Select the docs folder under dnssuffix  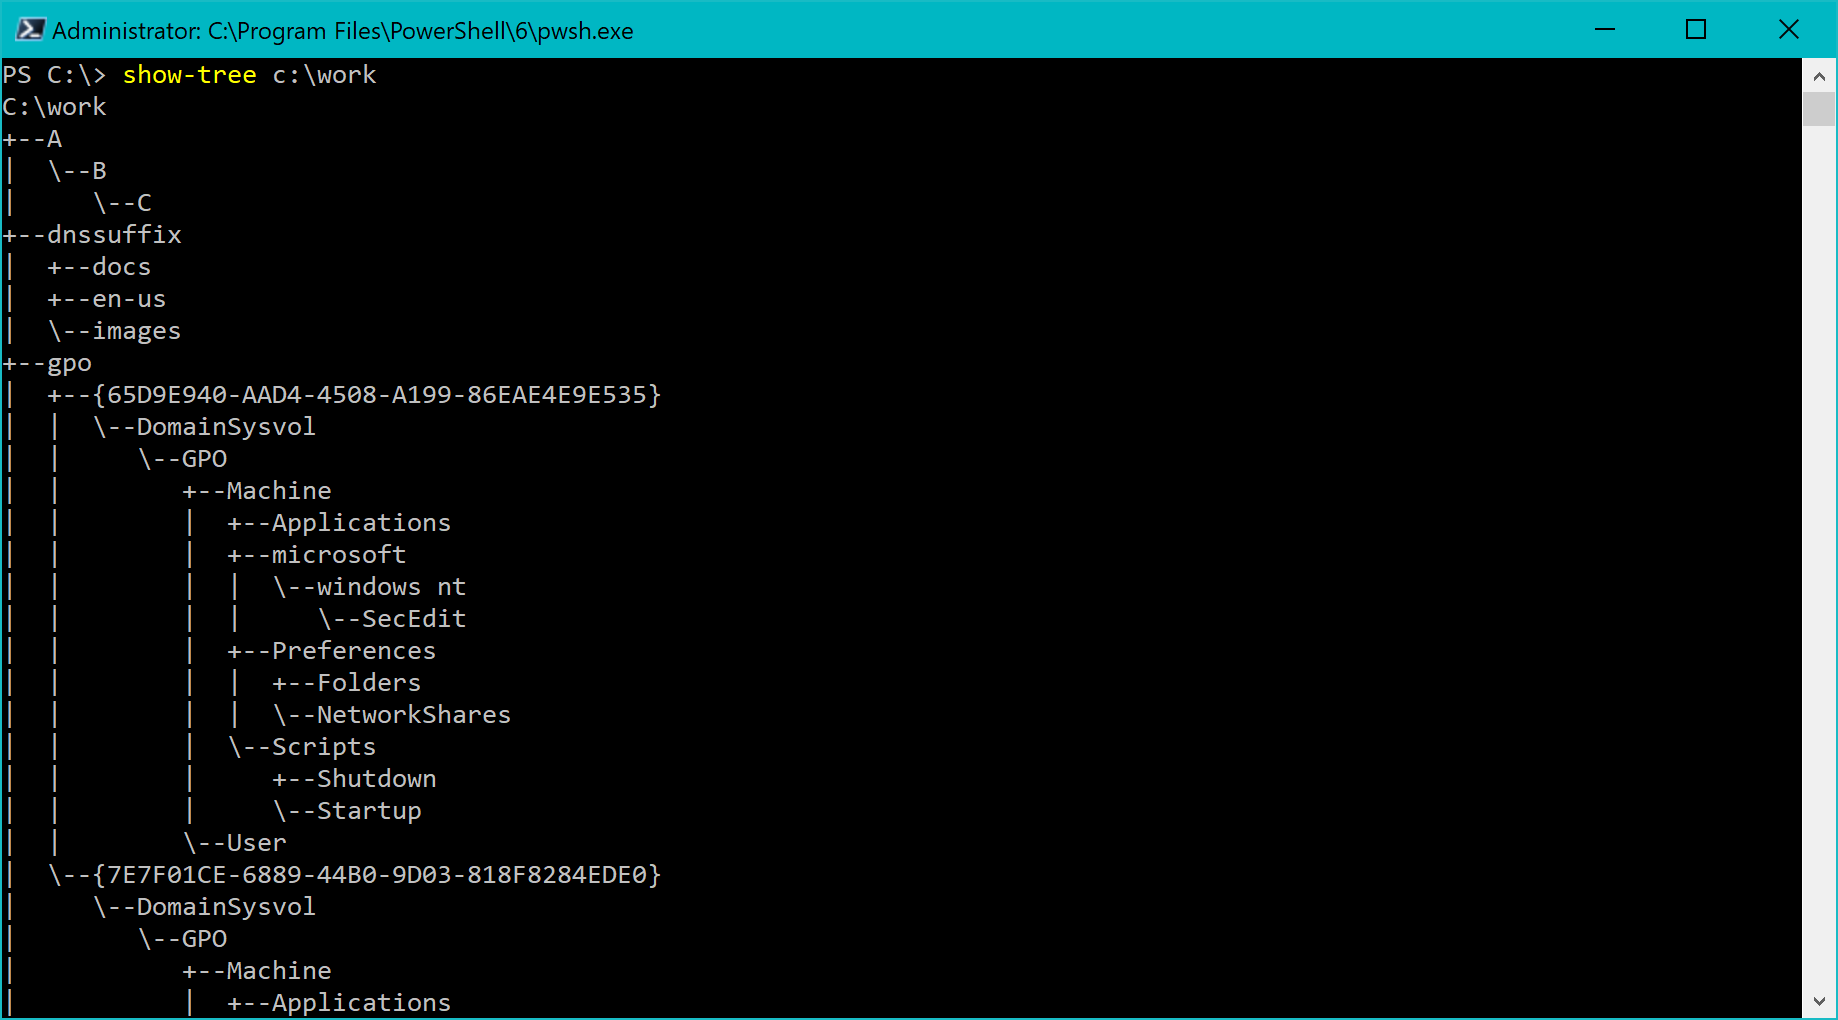click(x=120, y=266)
